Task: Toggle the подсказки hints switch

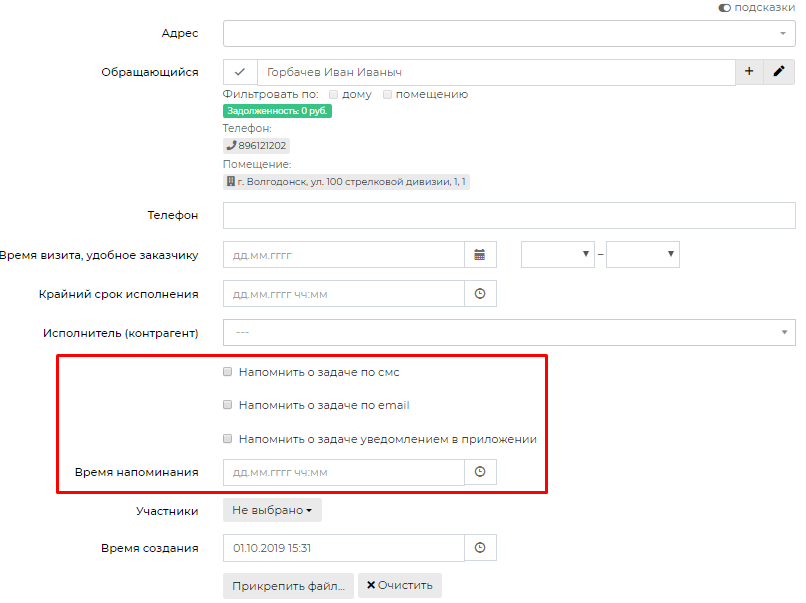Action: (724, 8)
